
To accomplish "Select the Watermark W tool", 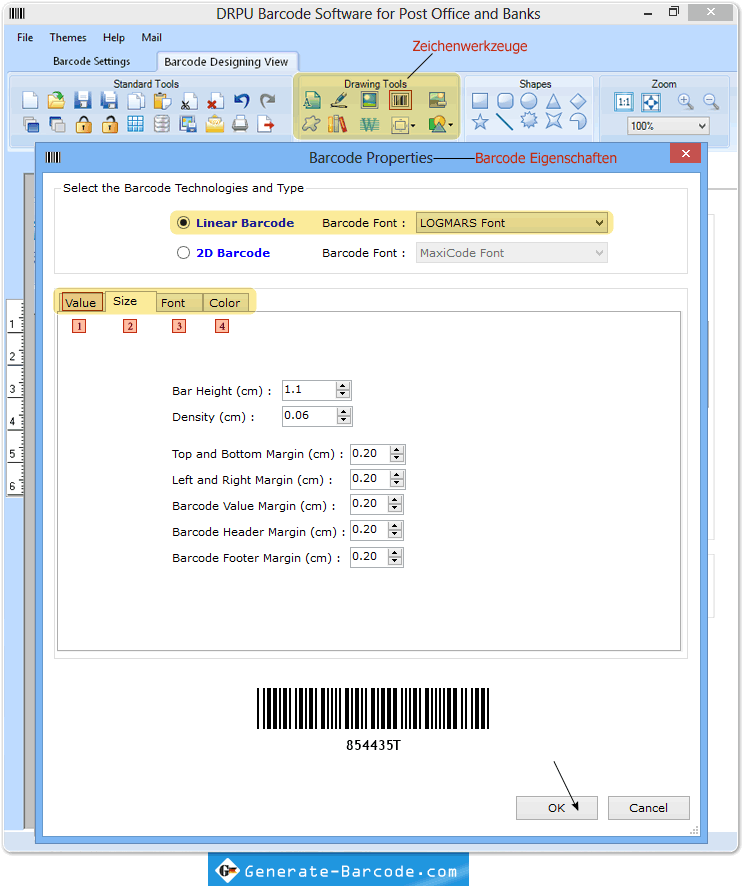I will click(369, 124).
